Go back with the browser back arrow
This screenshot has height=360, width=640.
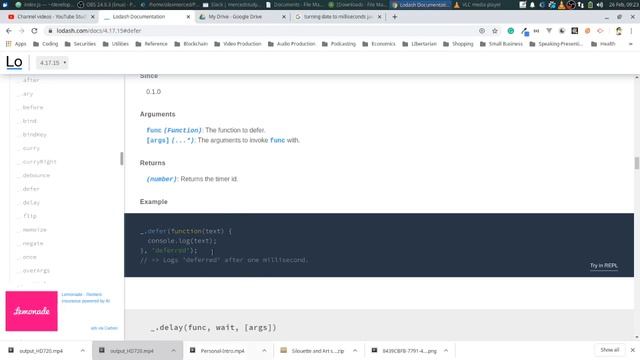tap(9, 31)
